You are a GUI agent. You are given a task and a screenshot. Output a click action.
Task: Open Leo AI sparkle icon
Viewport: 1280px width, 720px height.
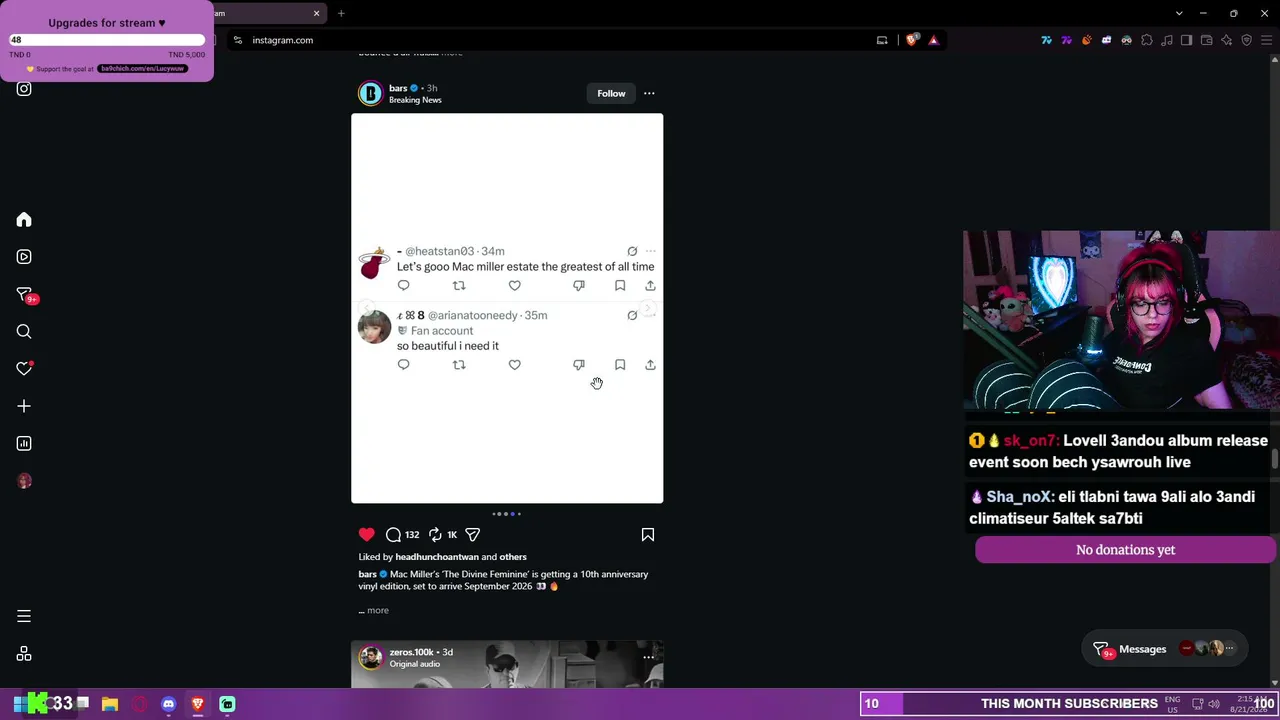click(1226, 40)
